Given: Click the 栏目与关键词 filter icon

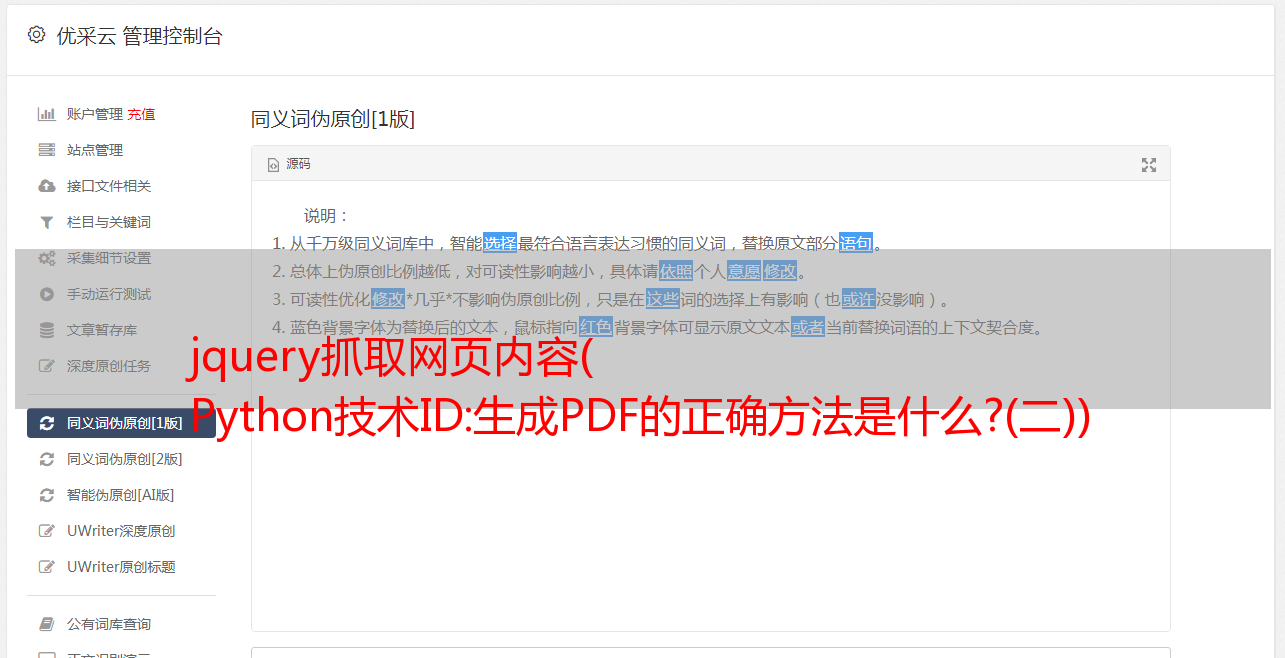Looking at the screenshot, I should pos(46,222).
